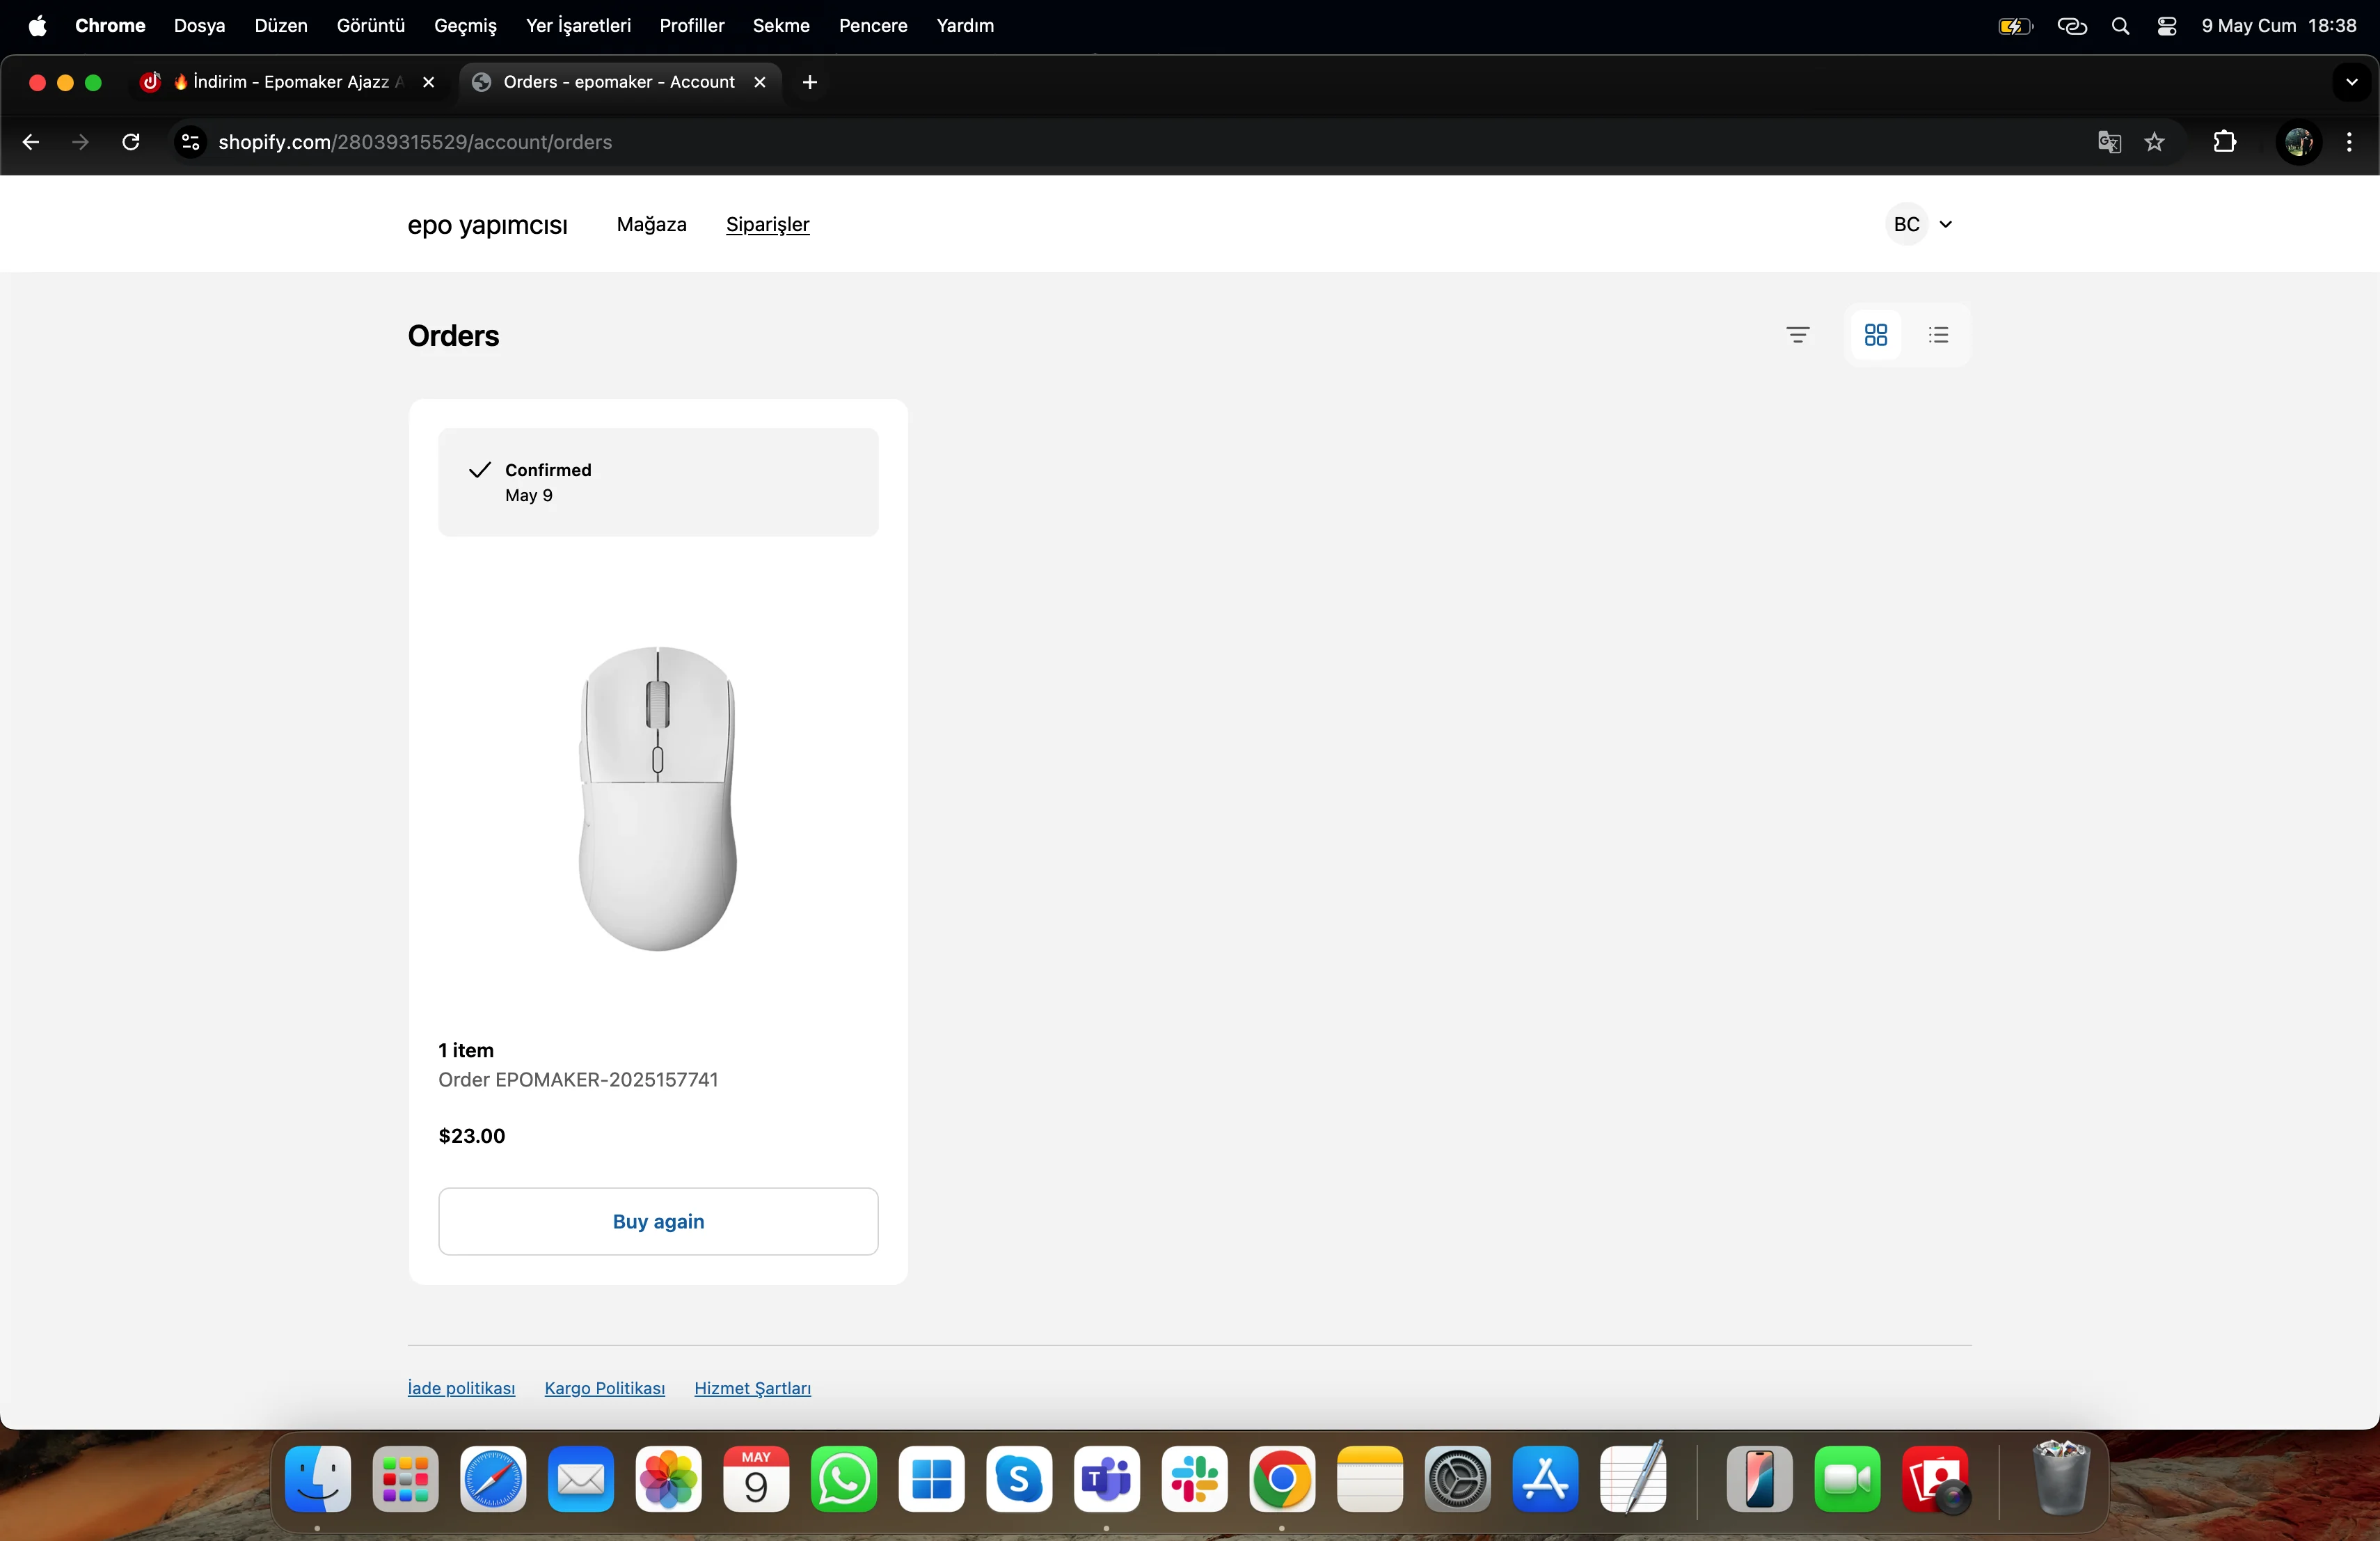The image size is (2380, 1541).
Task: Open Chrome three-dot menu
Action: coord(2349,142)
